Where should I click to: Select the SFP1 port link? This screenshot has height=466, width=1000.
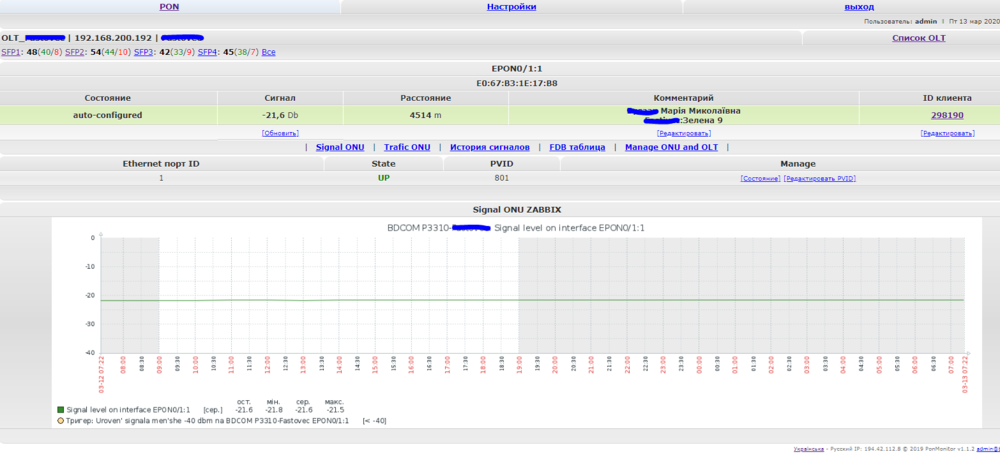(11, 51)
